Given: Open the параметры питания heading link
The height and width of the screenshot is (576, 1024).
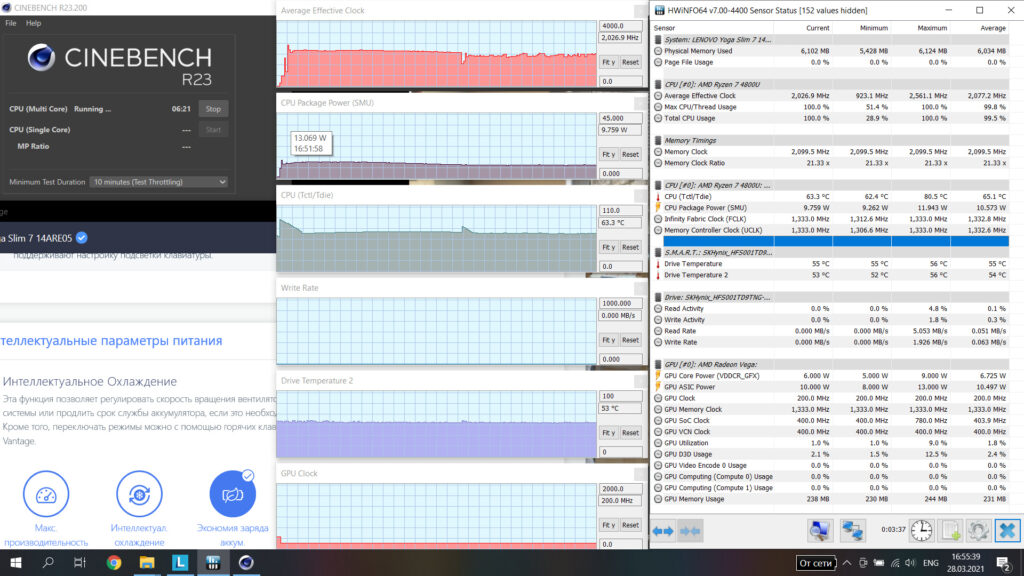Looking at the screenshot, I should click(x=111, y=341).
